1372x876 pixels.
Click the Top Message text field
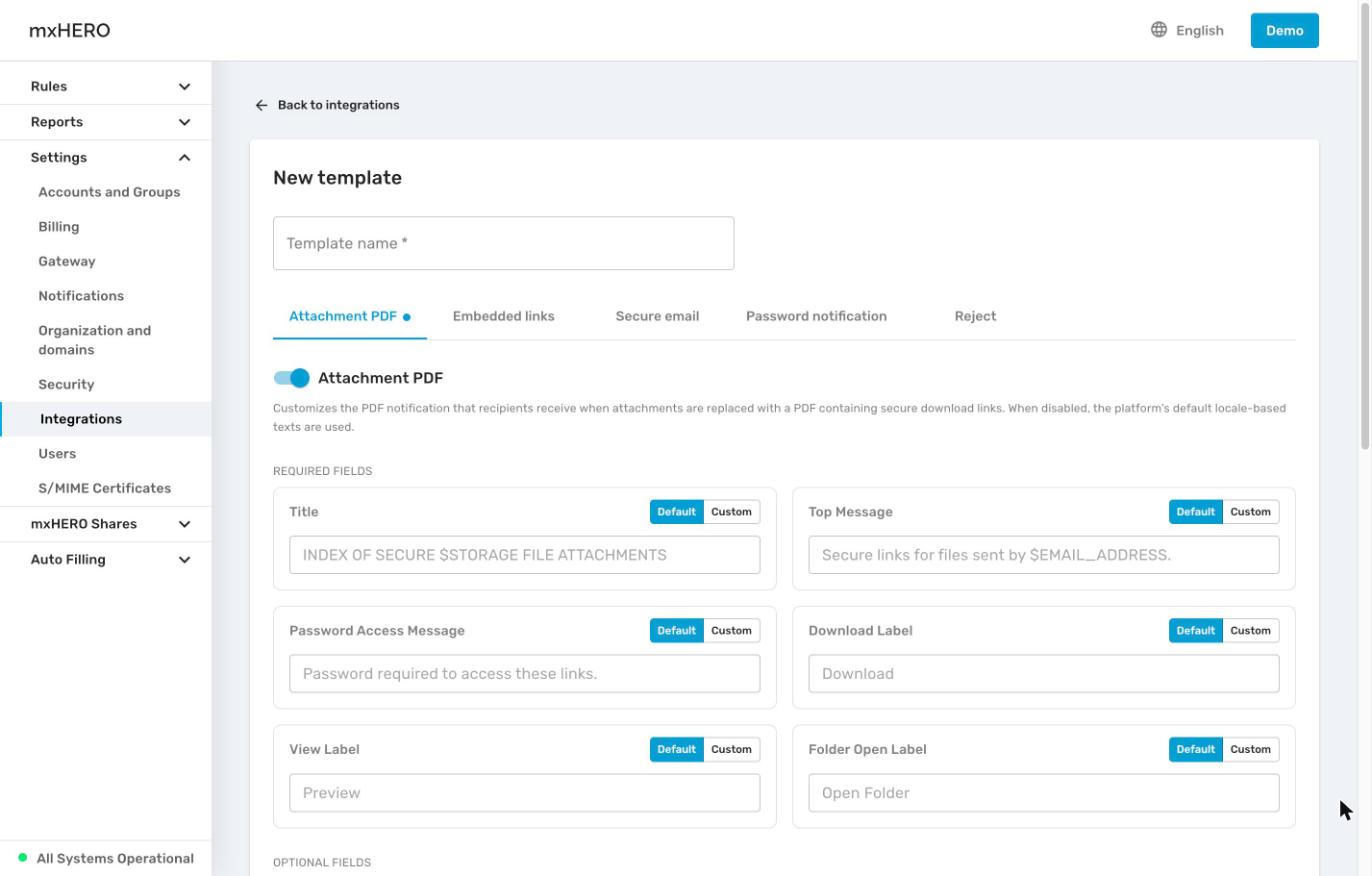tap(1043, 555)
